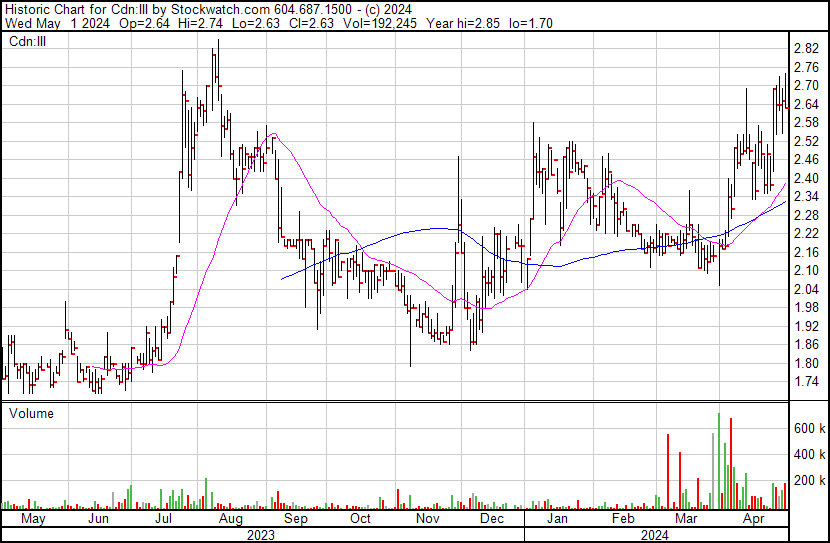Select the Aug month label on time axis
The image size is (830, 543).
pos(231,518)
